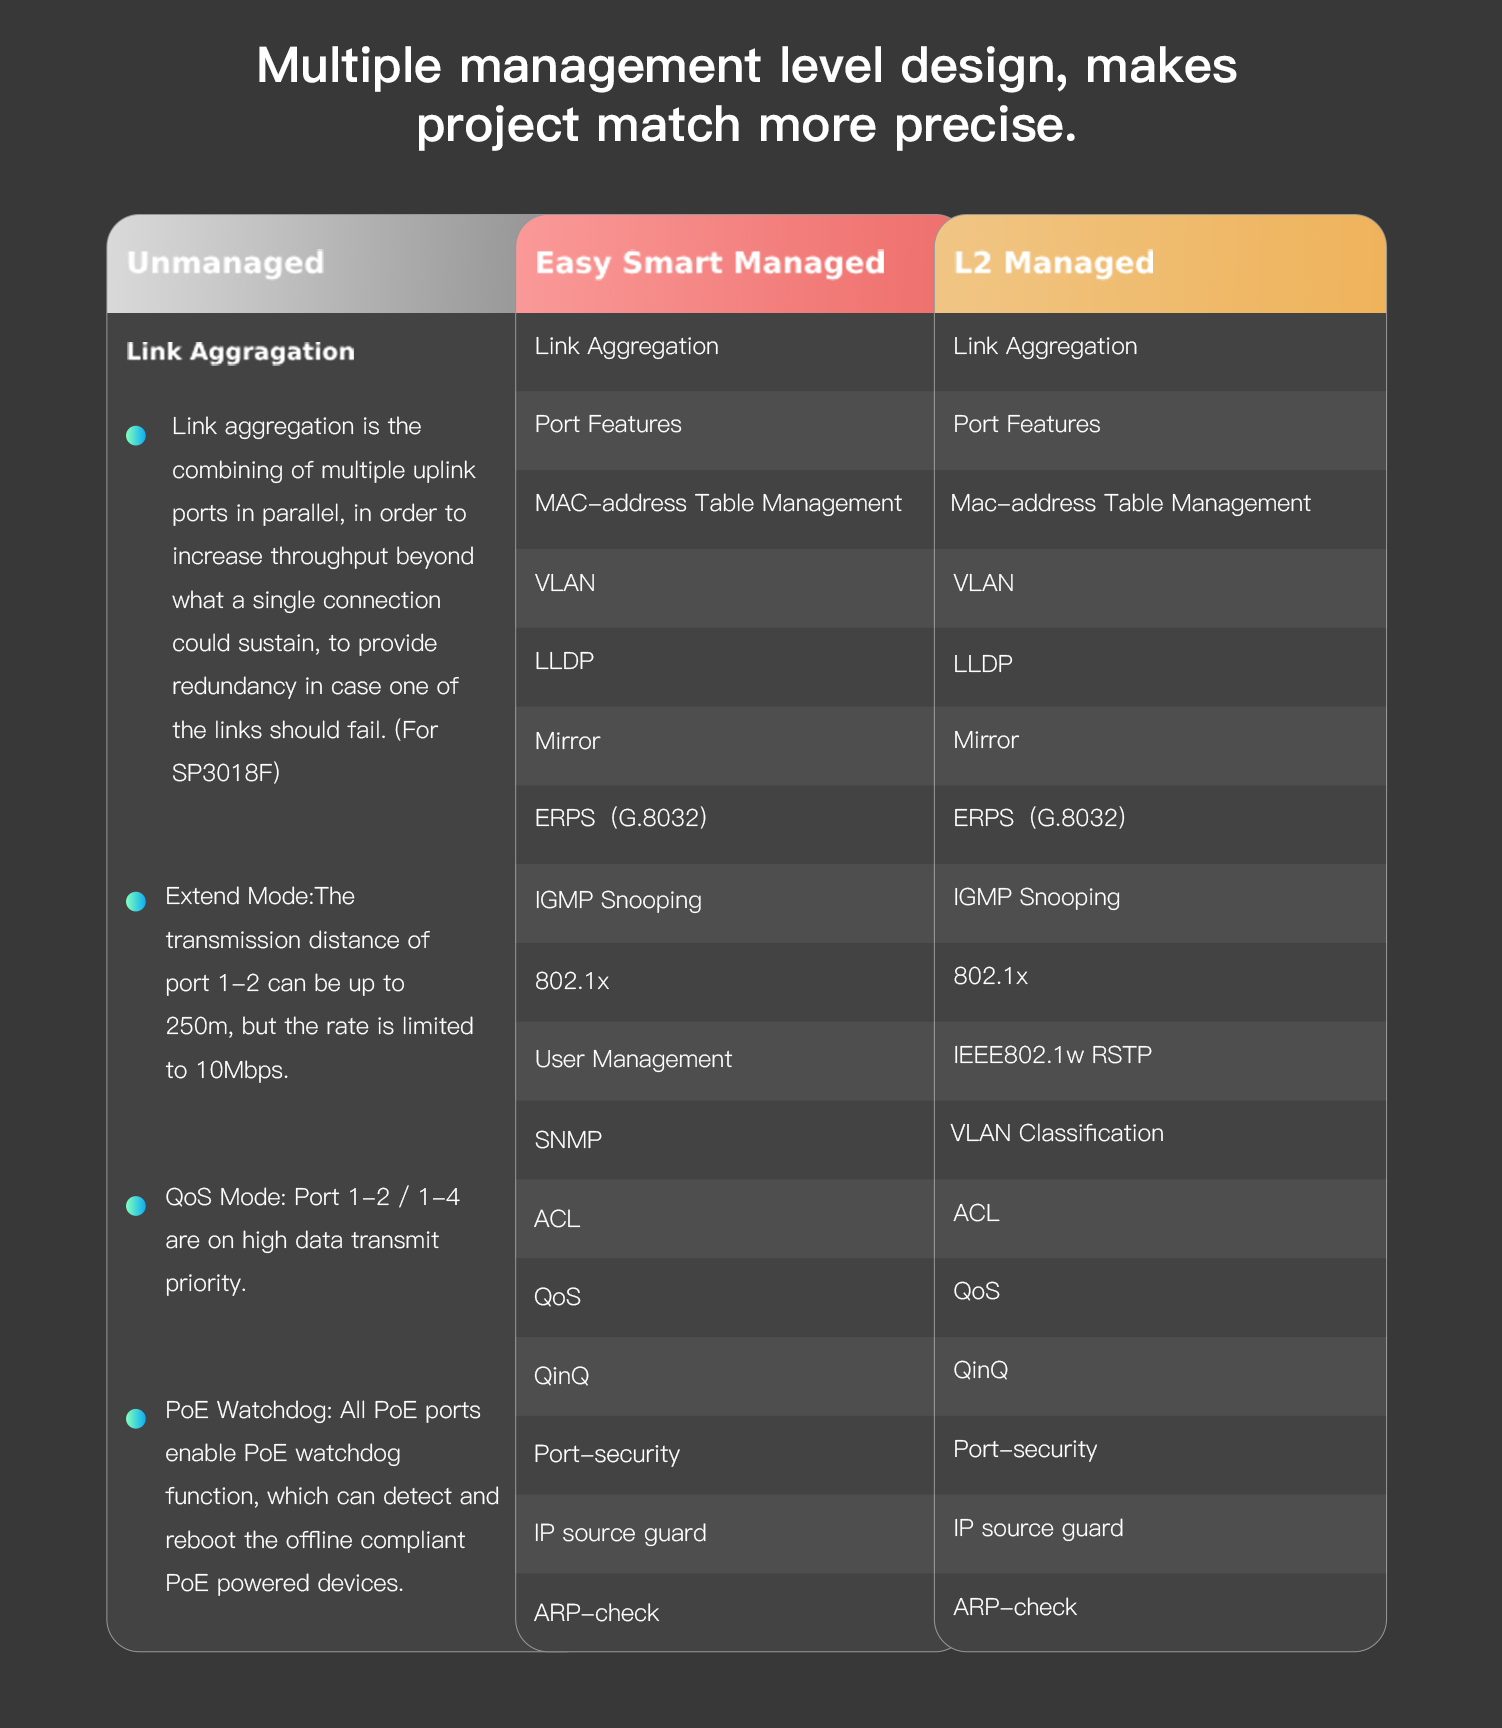
Task: Click the page title about management level design
Action: pyautogui.click(x=747, y=95)
